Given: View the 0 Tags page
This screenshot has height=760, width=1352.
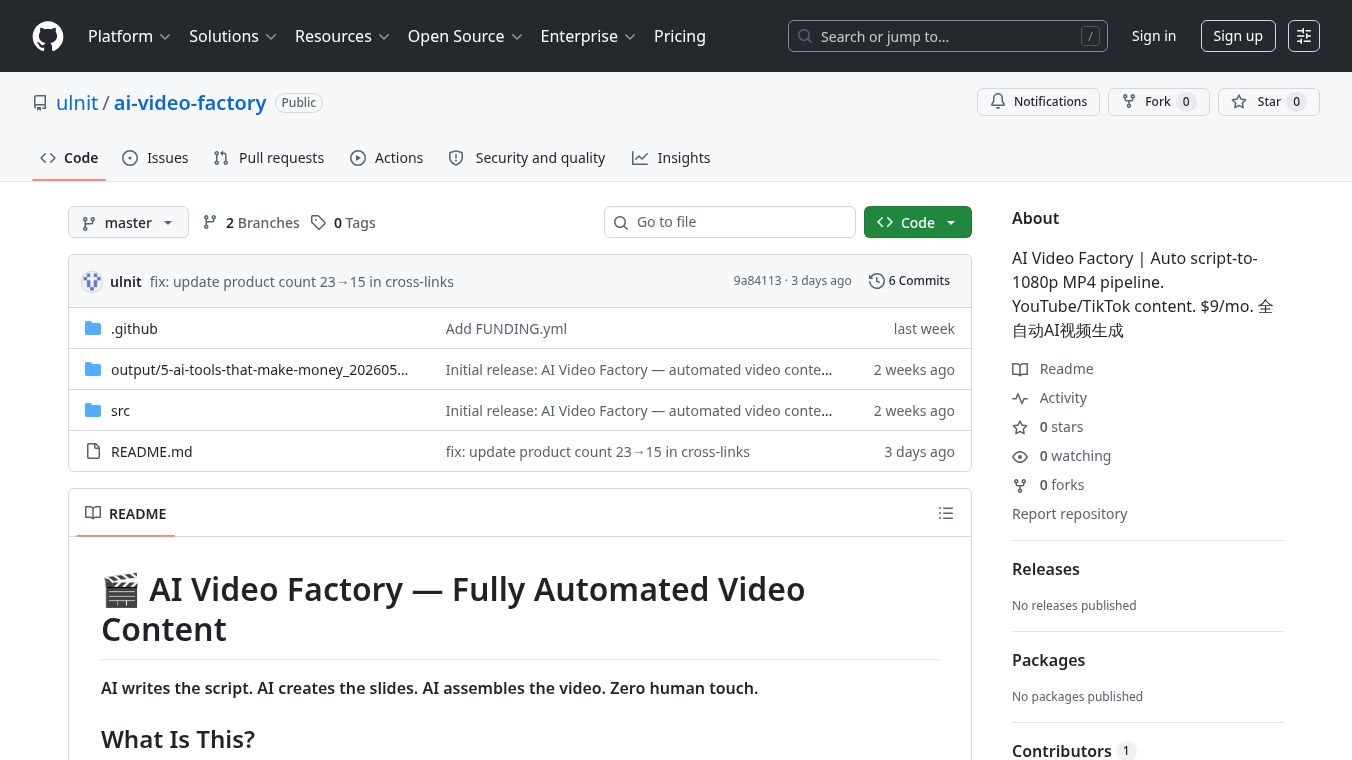Looking at the screenshot, I should point(343,223).
